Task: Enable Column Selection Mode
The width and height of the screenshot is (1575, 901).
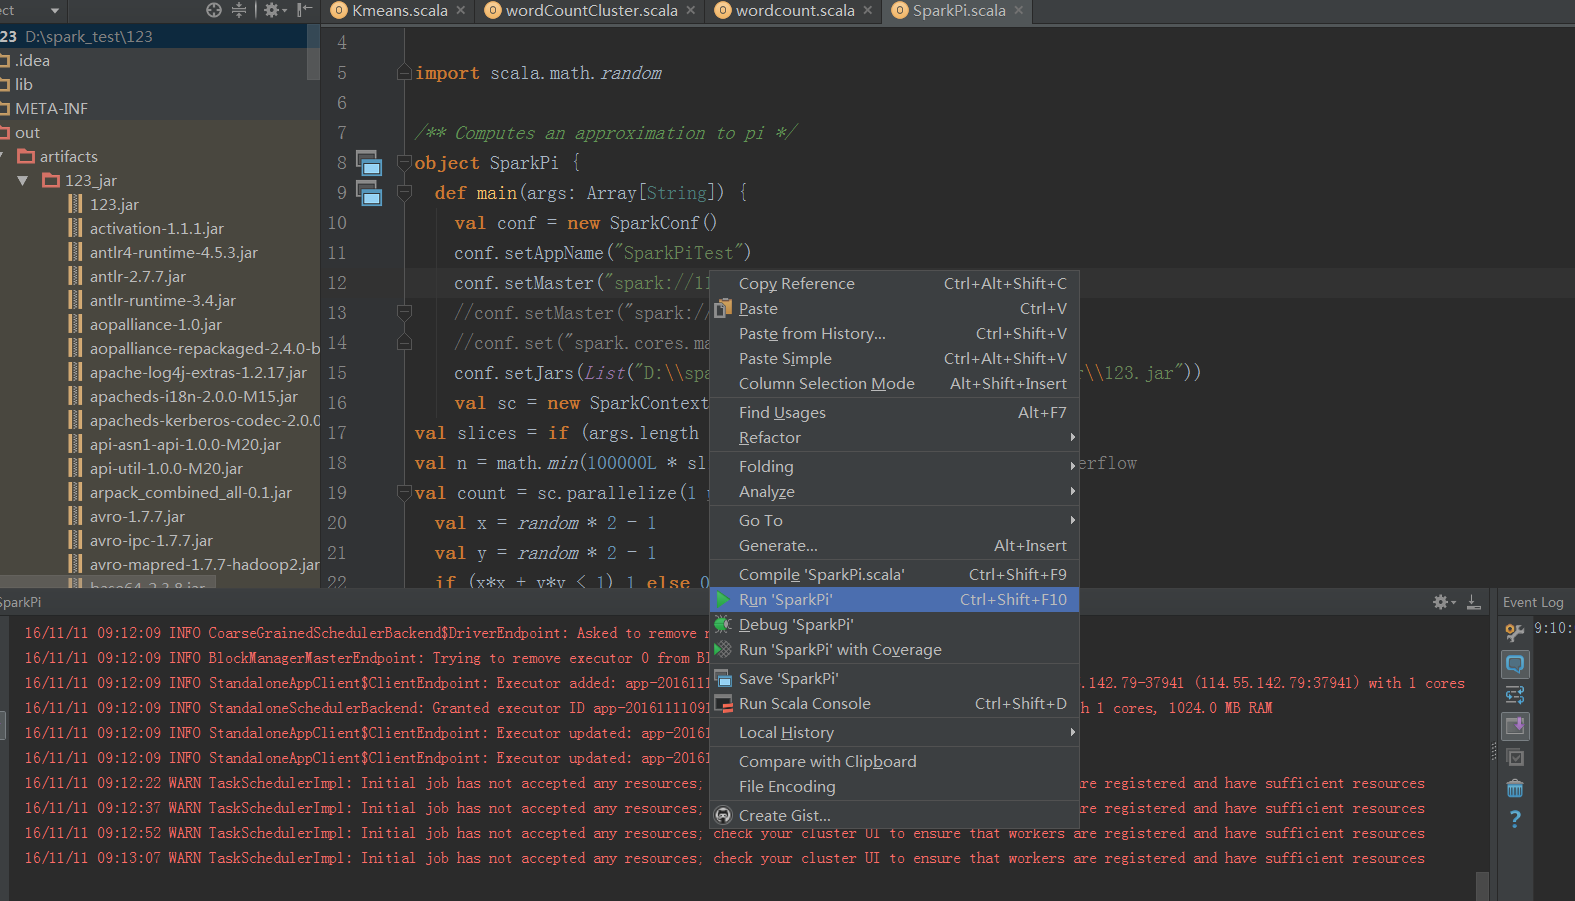Action: 894,383
